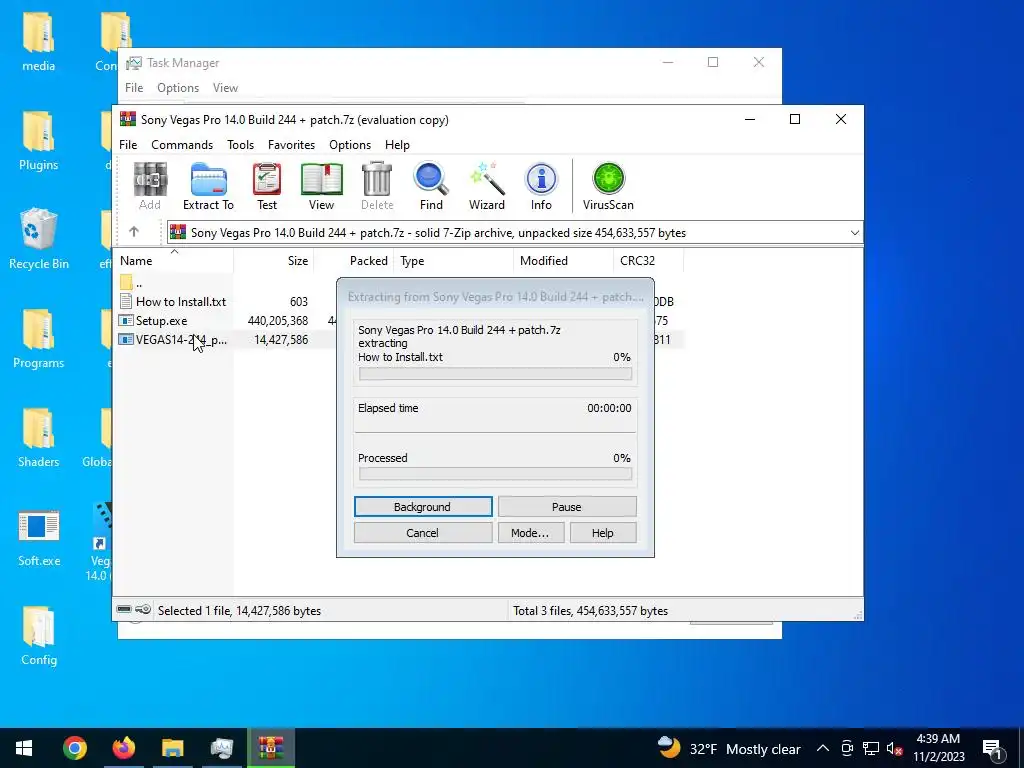This screenshot has width=1024, height=768.
Task: Click the WinRAR taskbar icon
Action: pyautogui.click(x=270, y=748)
